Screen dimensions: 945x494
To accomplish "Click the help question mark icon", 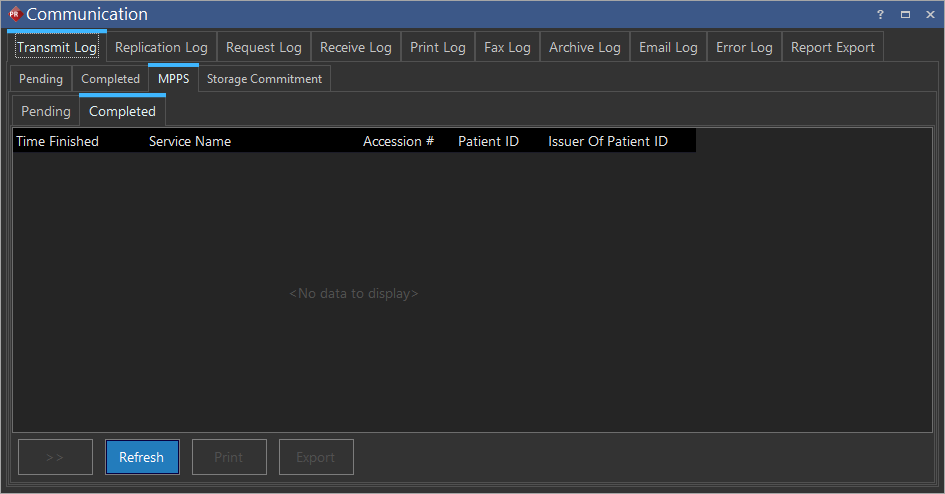I will click(x=880, y=14).
